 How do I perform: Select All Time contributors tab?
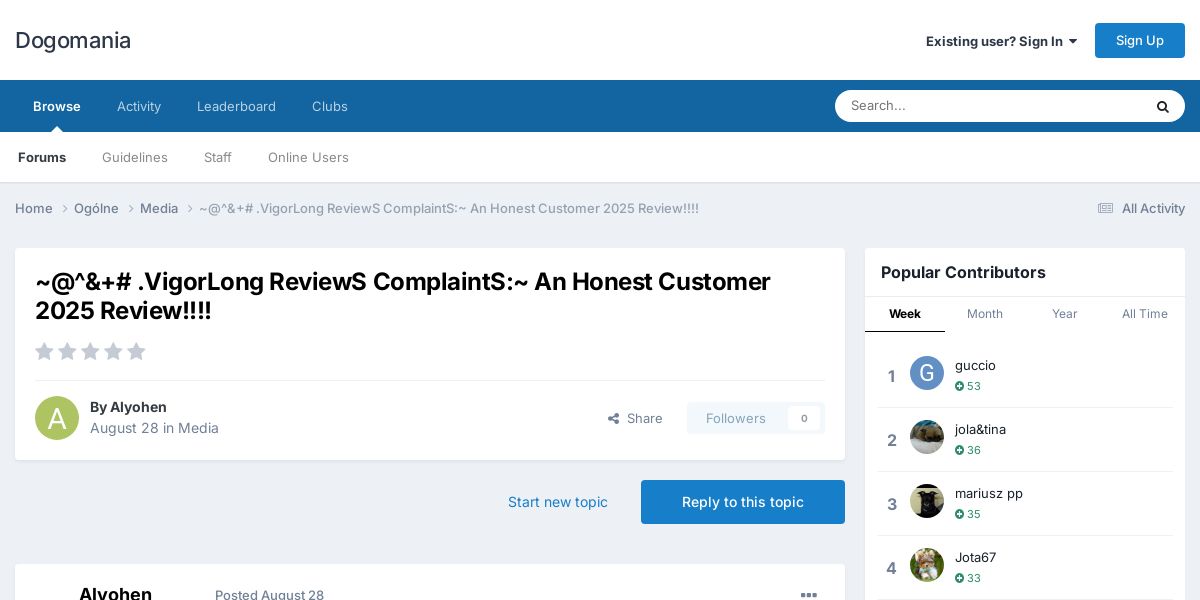1145,314
